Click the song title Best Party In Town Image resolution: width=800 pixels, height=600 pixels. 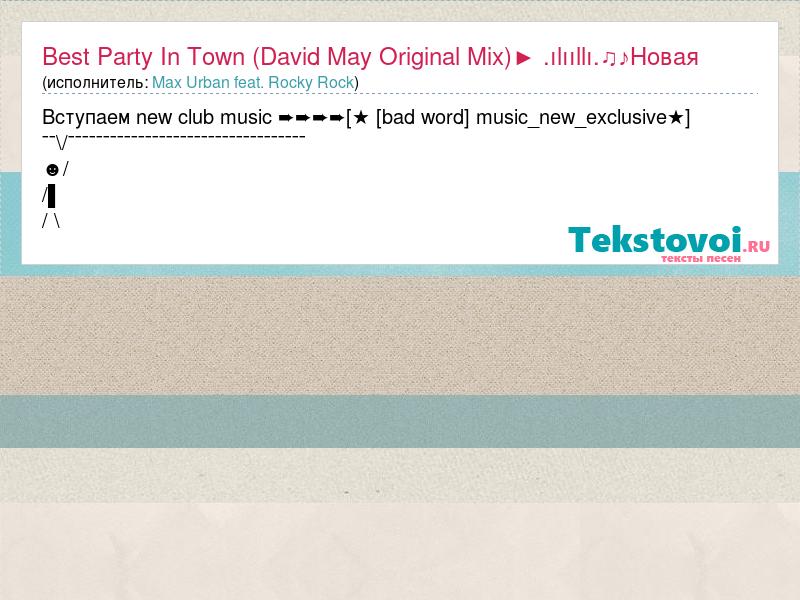pyautogui.click(x=144, y=57)
